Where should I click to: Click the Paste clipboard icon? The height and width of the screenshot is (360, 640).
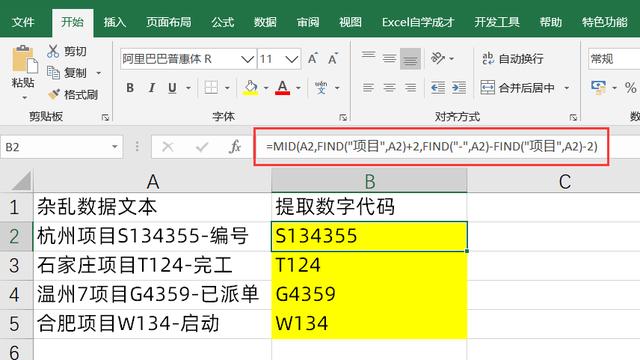pyautogui.click(x=24, y=60)
